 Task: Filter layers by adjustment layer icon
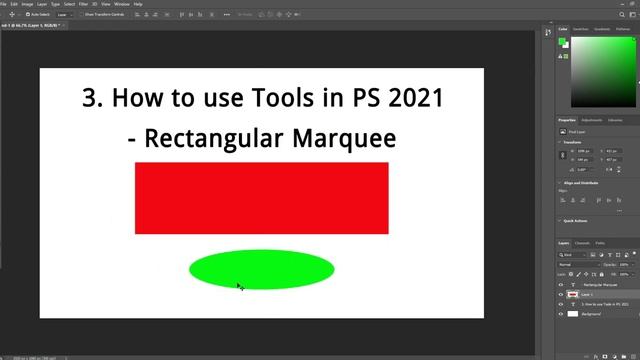pos(601,255)
